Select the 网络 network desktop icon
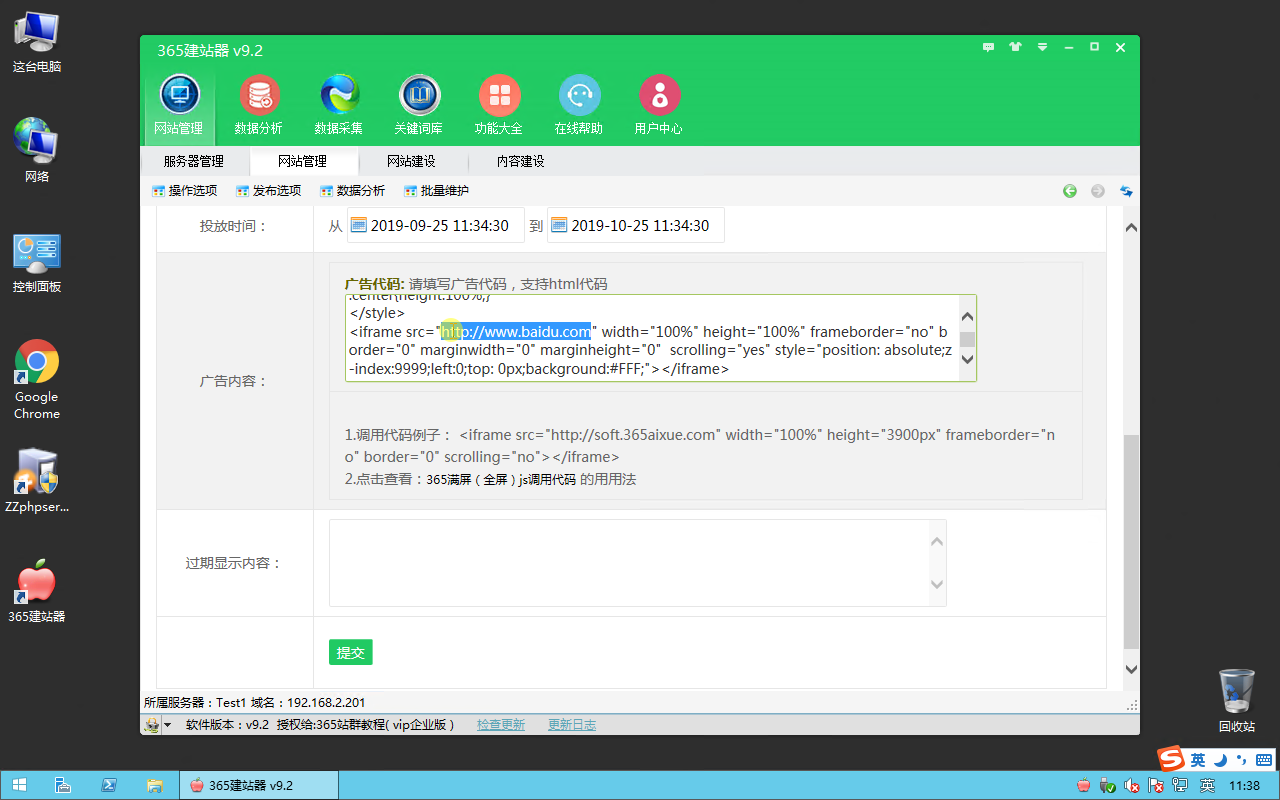This screenshot has height=800, width=1280. pos(37,151)
